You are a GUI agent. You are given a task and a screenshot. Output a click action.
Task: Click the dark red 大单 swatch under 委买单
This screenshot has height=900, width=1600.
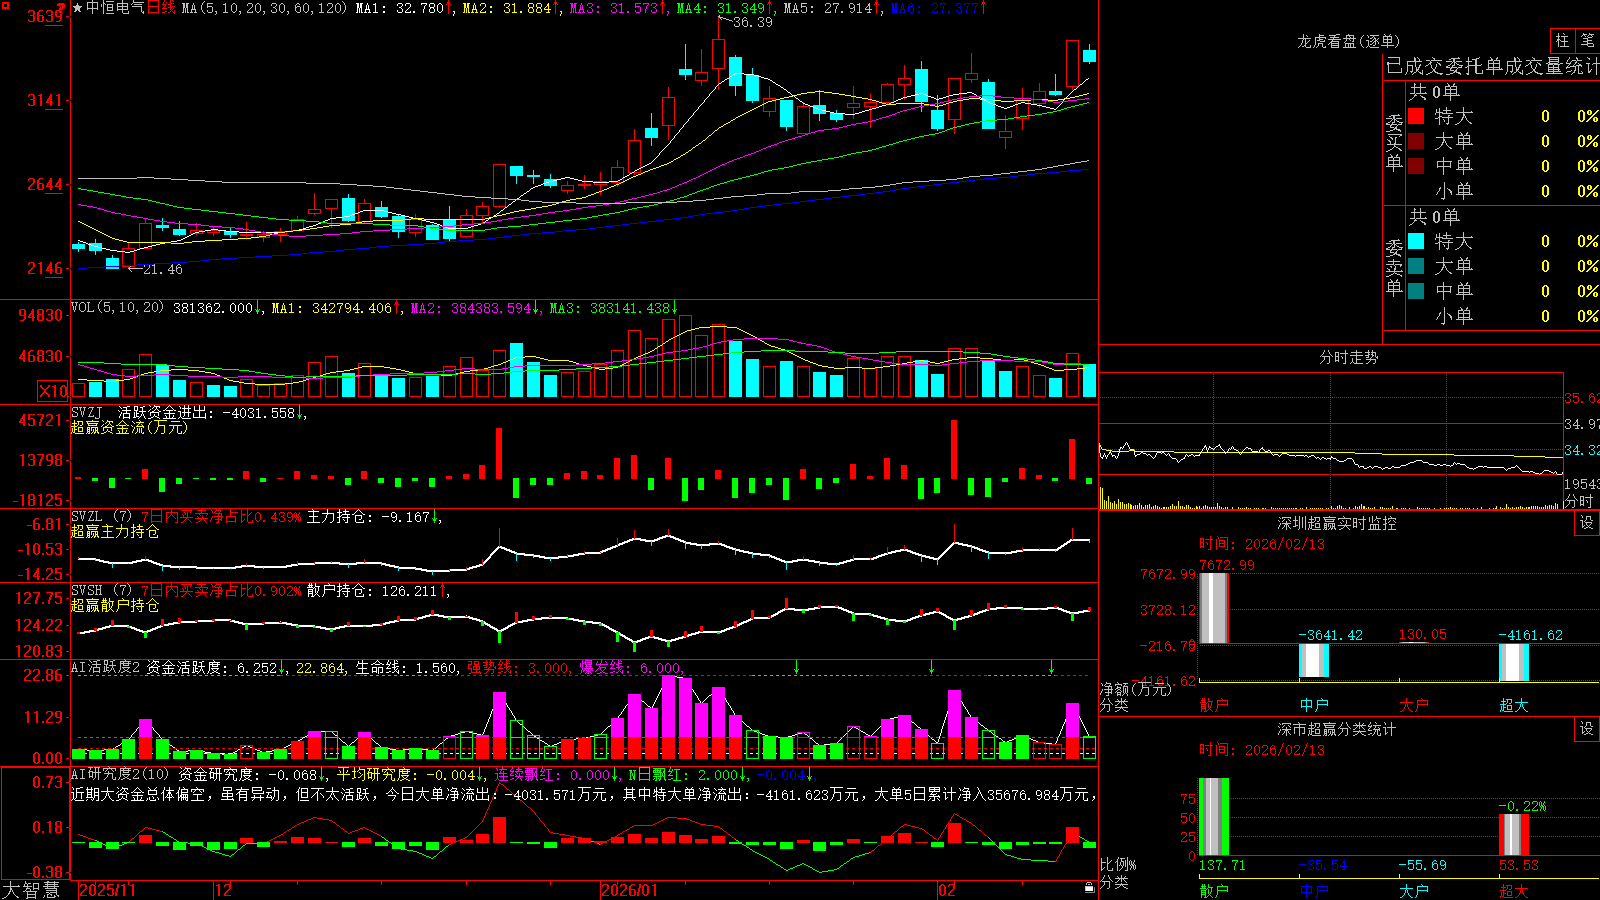tap(1416, 141)
